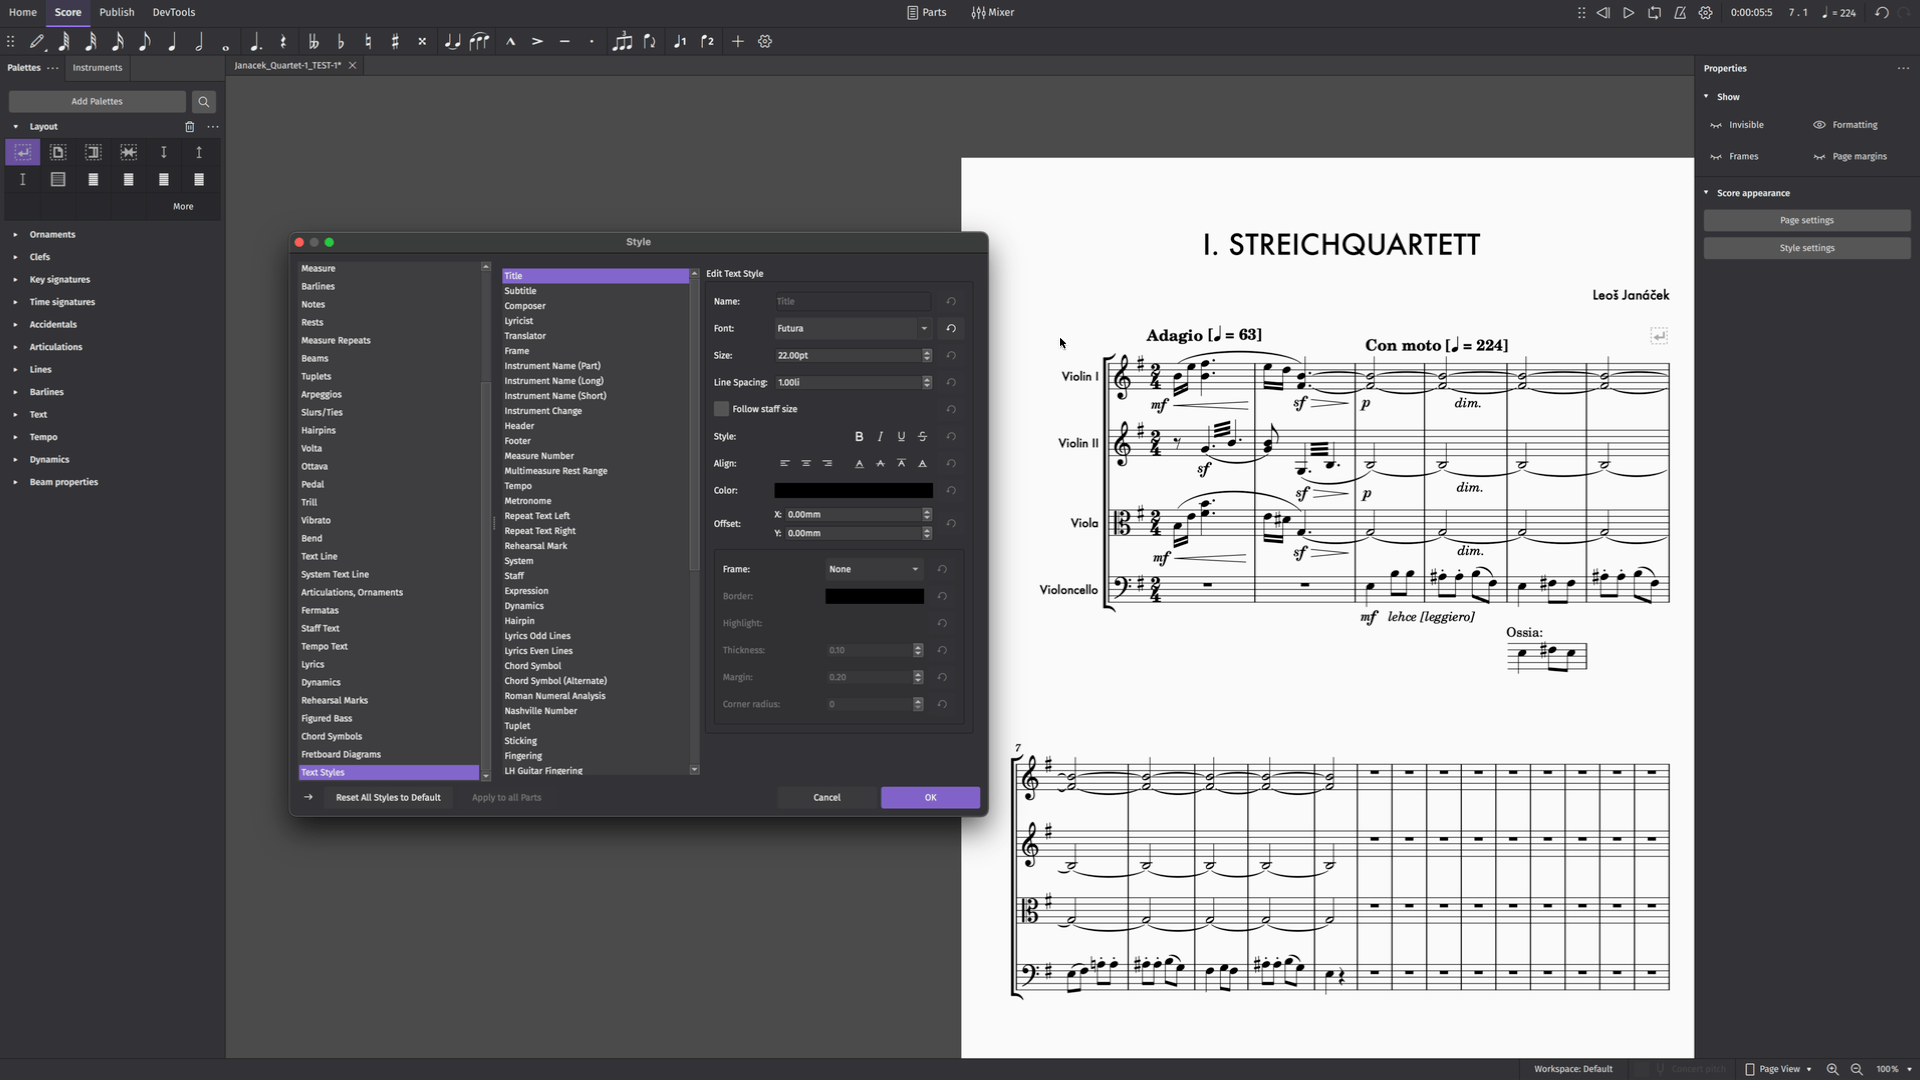This screenshot has height=1080, width=1920.
Task: Confirm style changes with OK
Action: click(x=929, y=797)
